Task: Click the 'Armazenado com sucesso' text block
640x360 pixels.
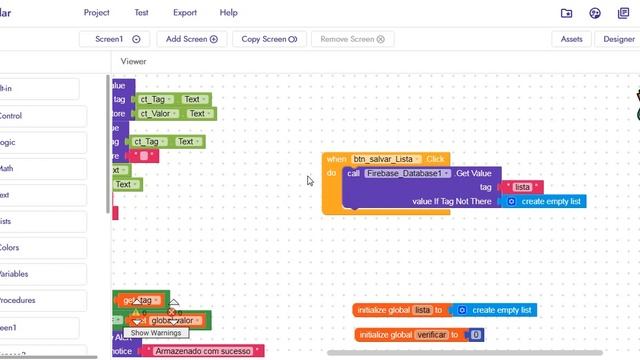Action: click(203, 351)
